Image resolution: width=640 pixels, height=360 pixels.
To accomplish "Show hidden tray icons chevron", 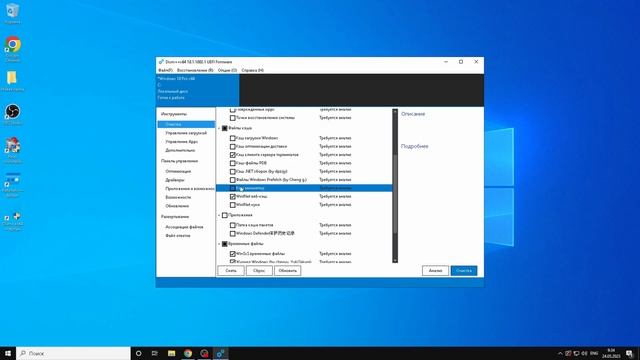I will coord(560,353).
